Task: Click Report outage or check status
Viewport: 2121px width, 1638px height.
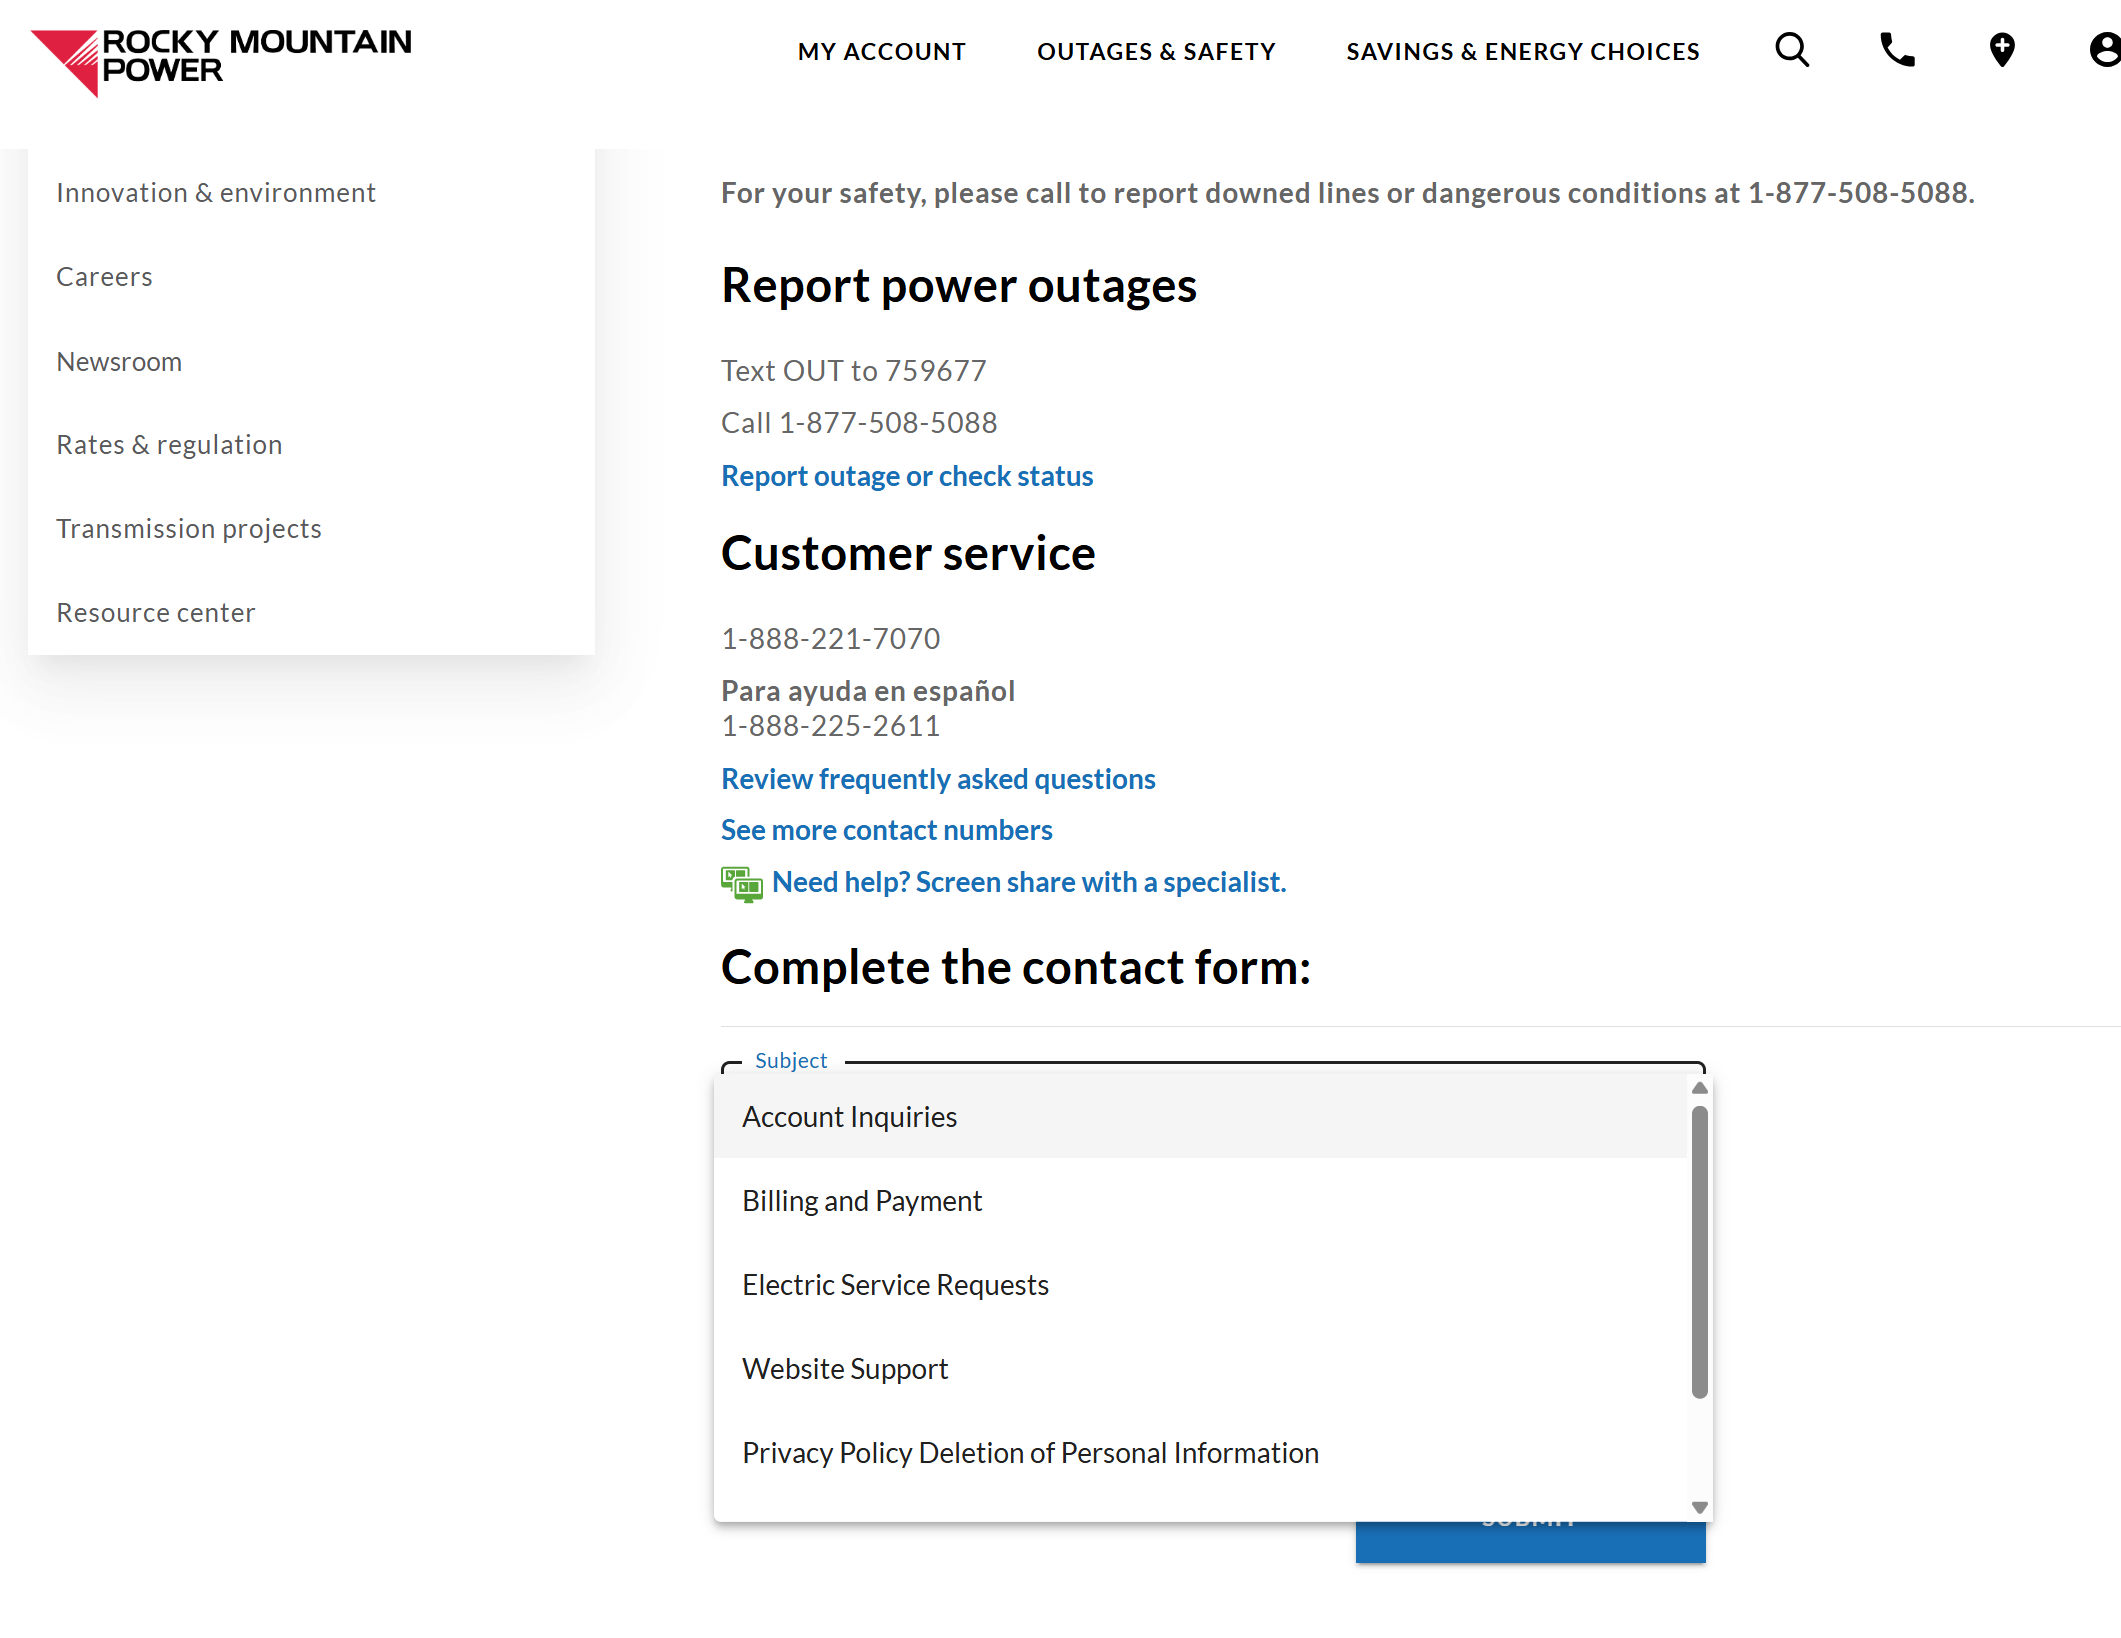Action: (x=907, y=476)
